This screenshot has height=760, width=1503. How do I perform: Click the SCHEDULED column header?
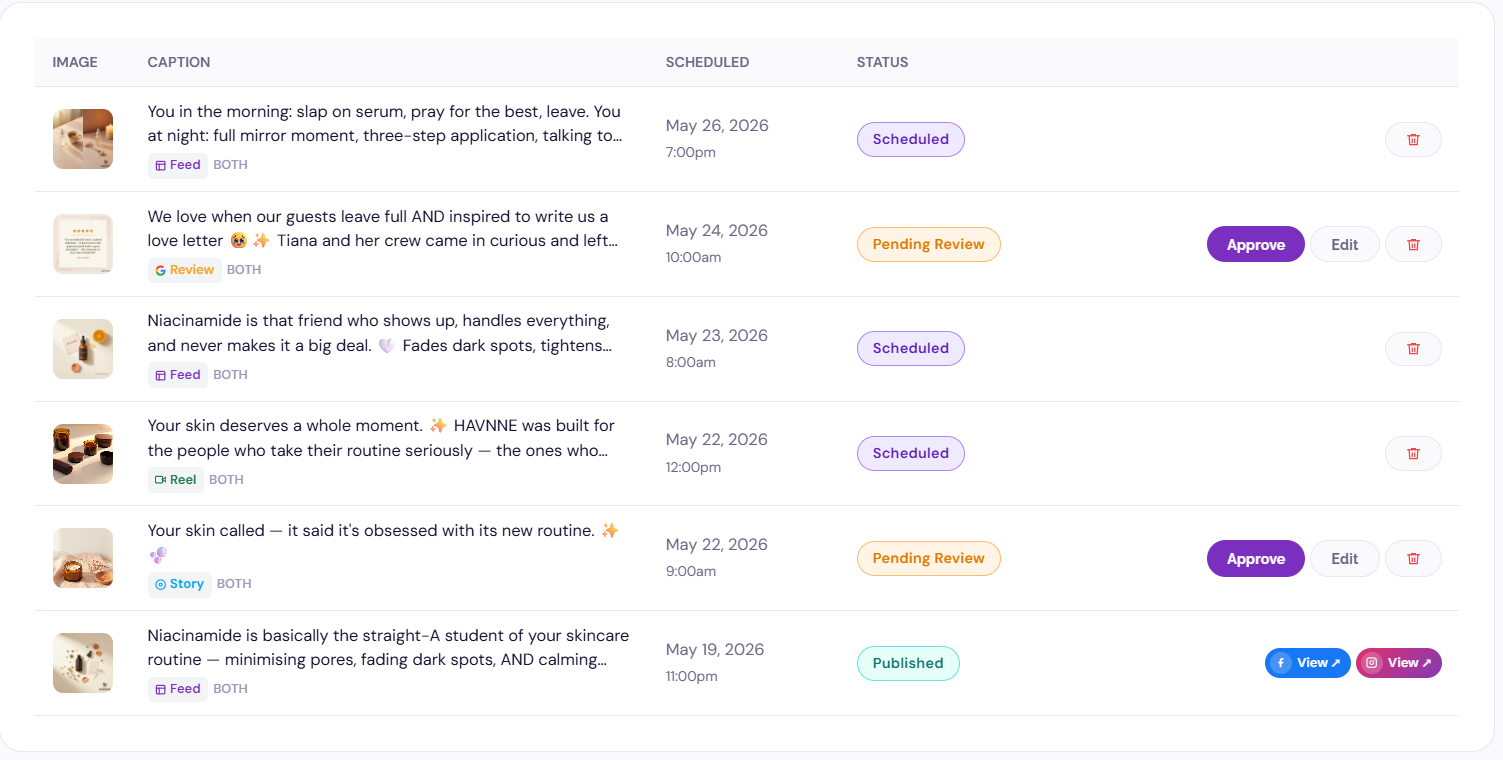click(x=707, y=62)
